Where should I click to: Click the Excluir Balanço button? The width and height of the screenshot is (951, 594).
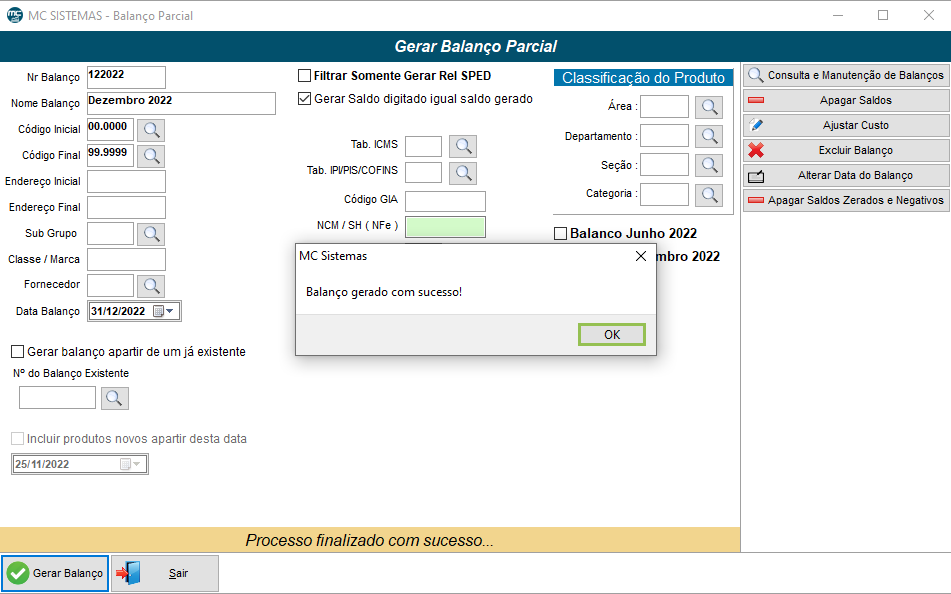(x=846, y=150)
